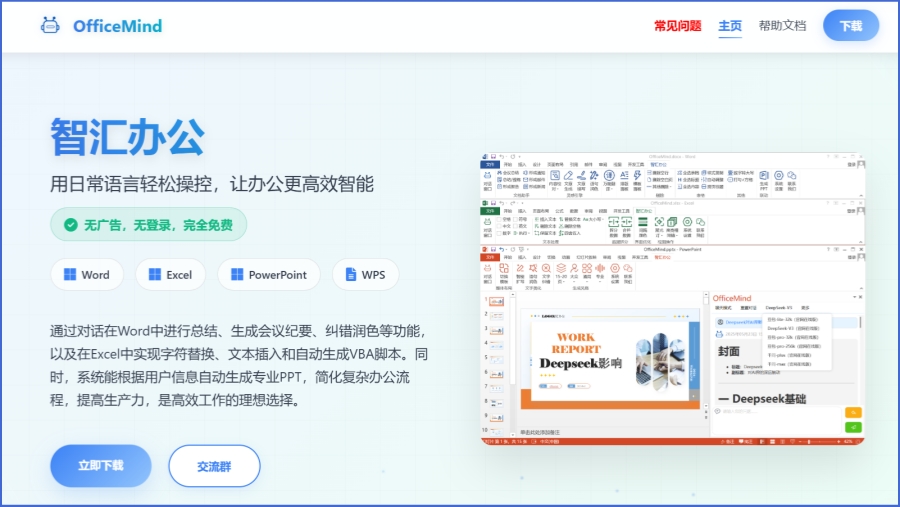The height and width of the screenshot is (507, 900).
Task: Open 系统设置 in the Excel ribbon
Action: (x=687, y=227)
